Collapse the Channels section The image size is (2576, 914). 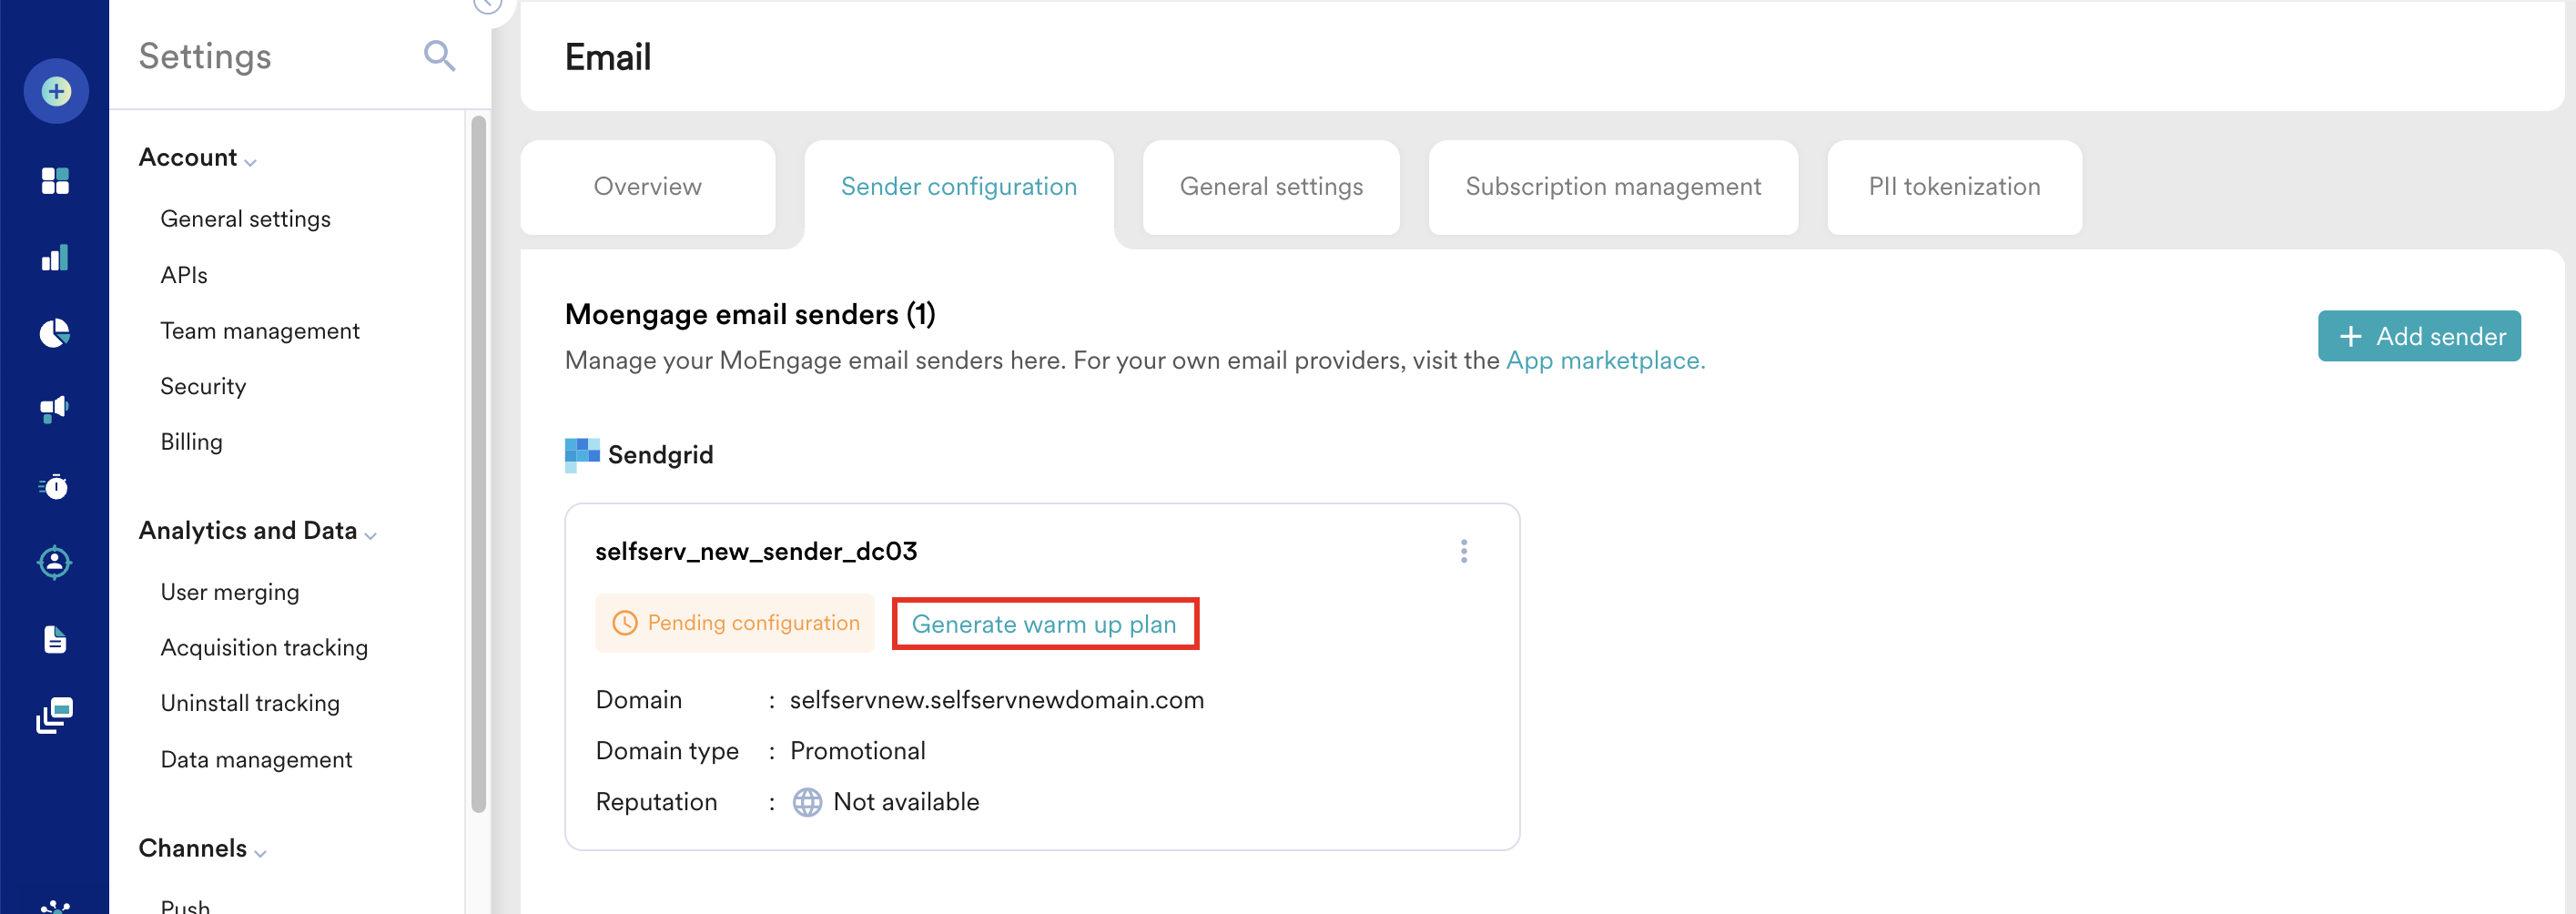[x=203, y=848]
